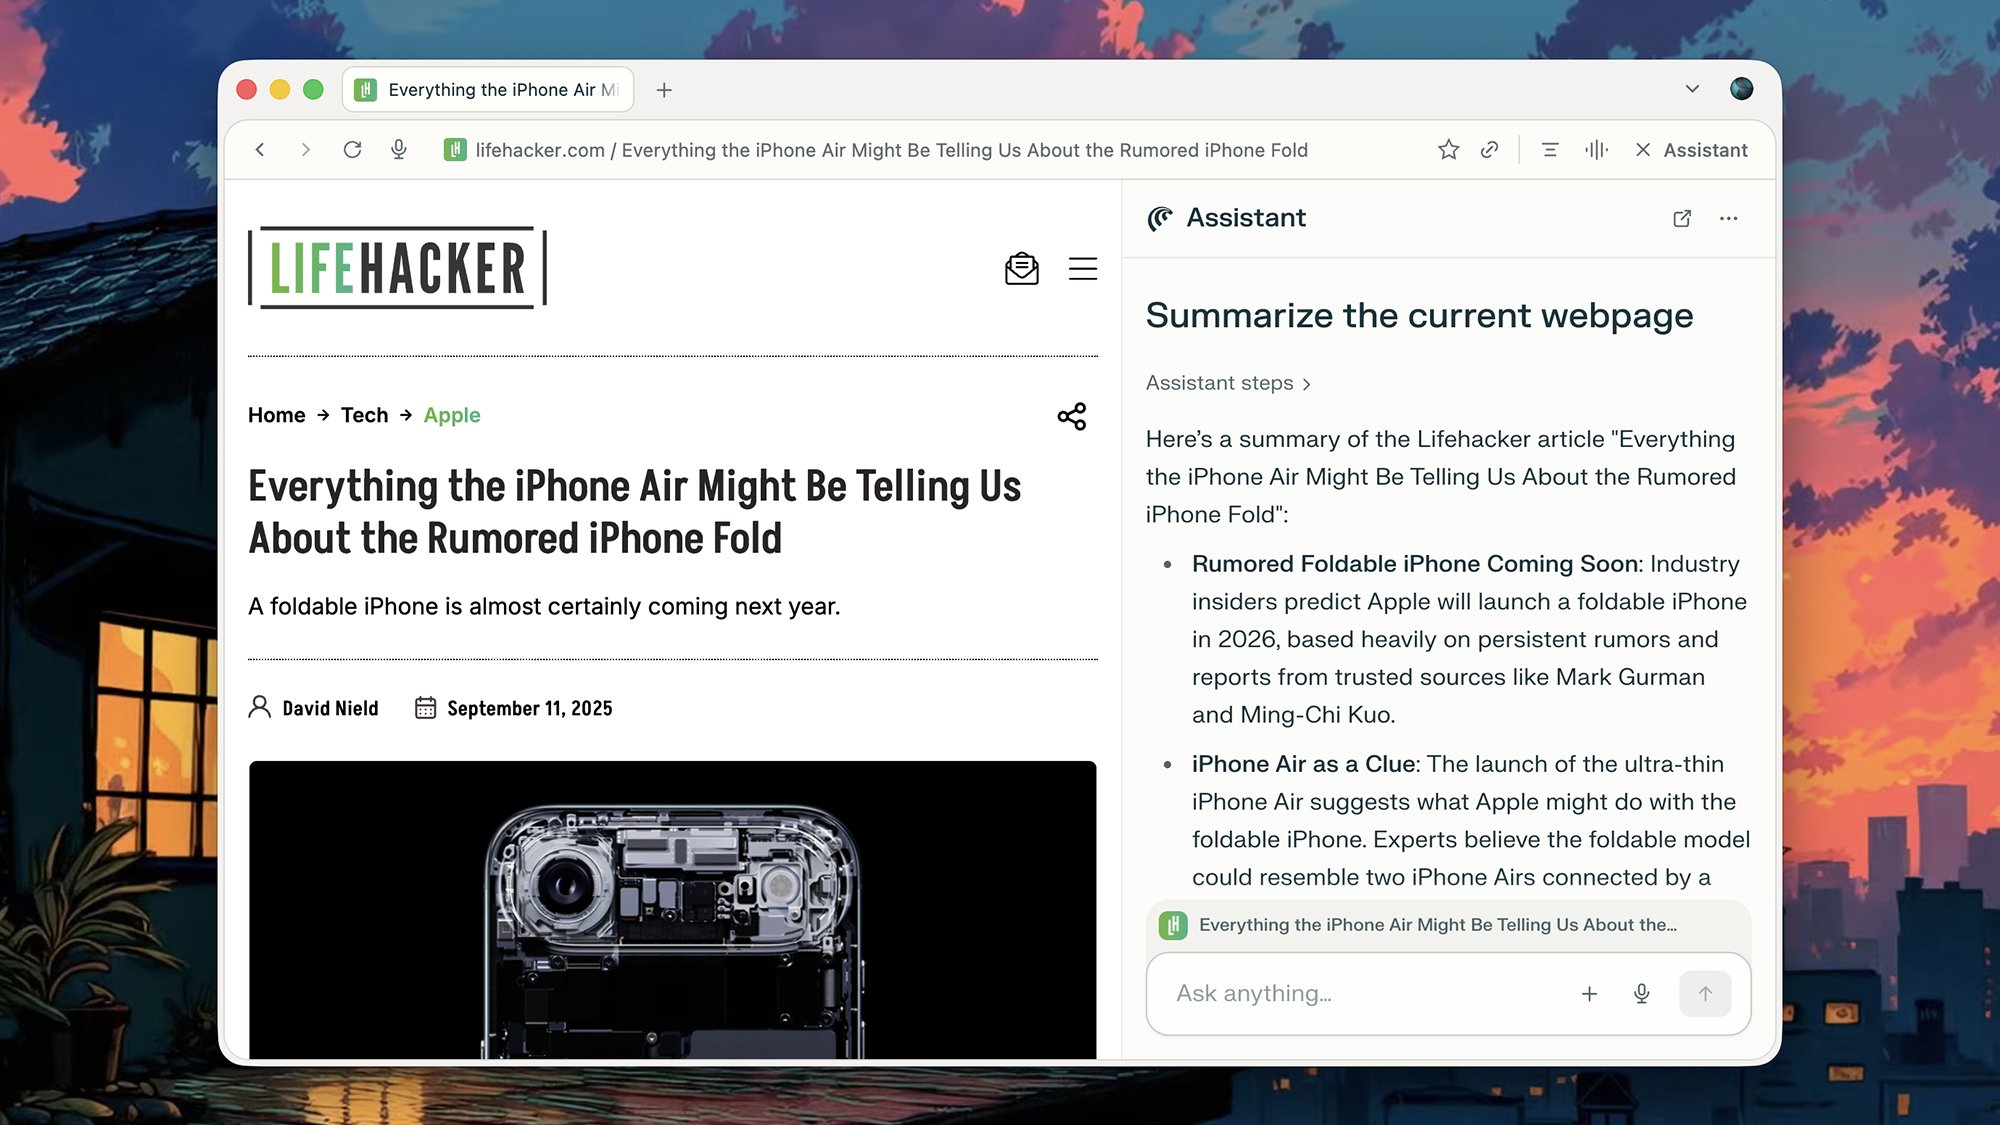Viewport: 2000px width, 1125px height.
Task: Expand Assistant steps
Action: 1228,383
